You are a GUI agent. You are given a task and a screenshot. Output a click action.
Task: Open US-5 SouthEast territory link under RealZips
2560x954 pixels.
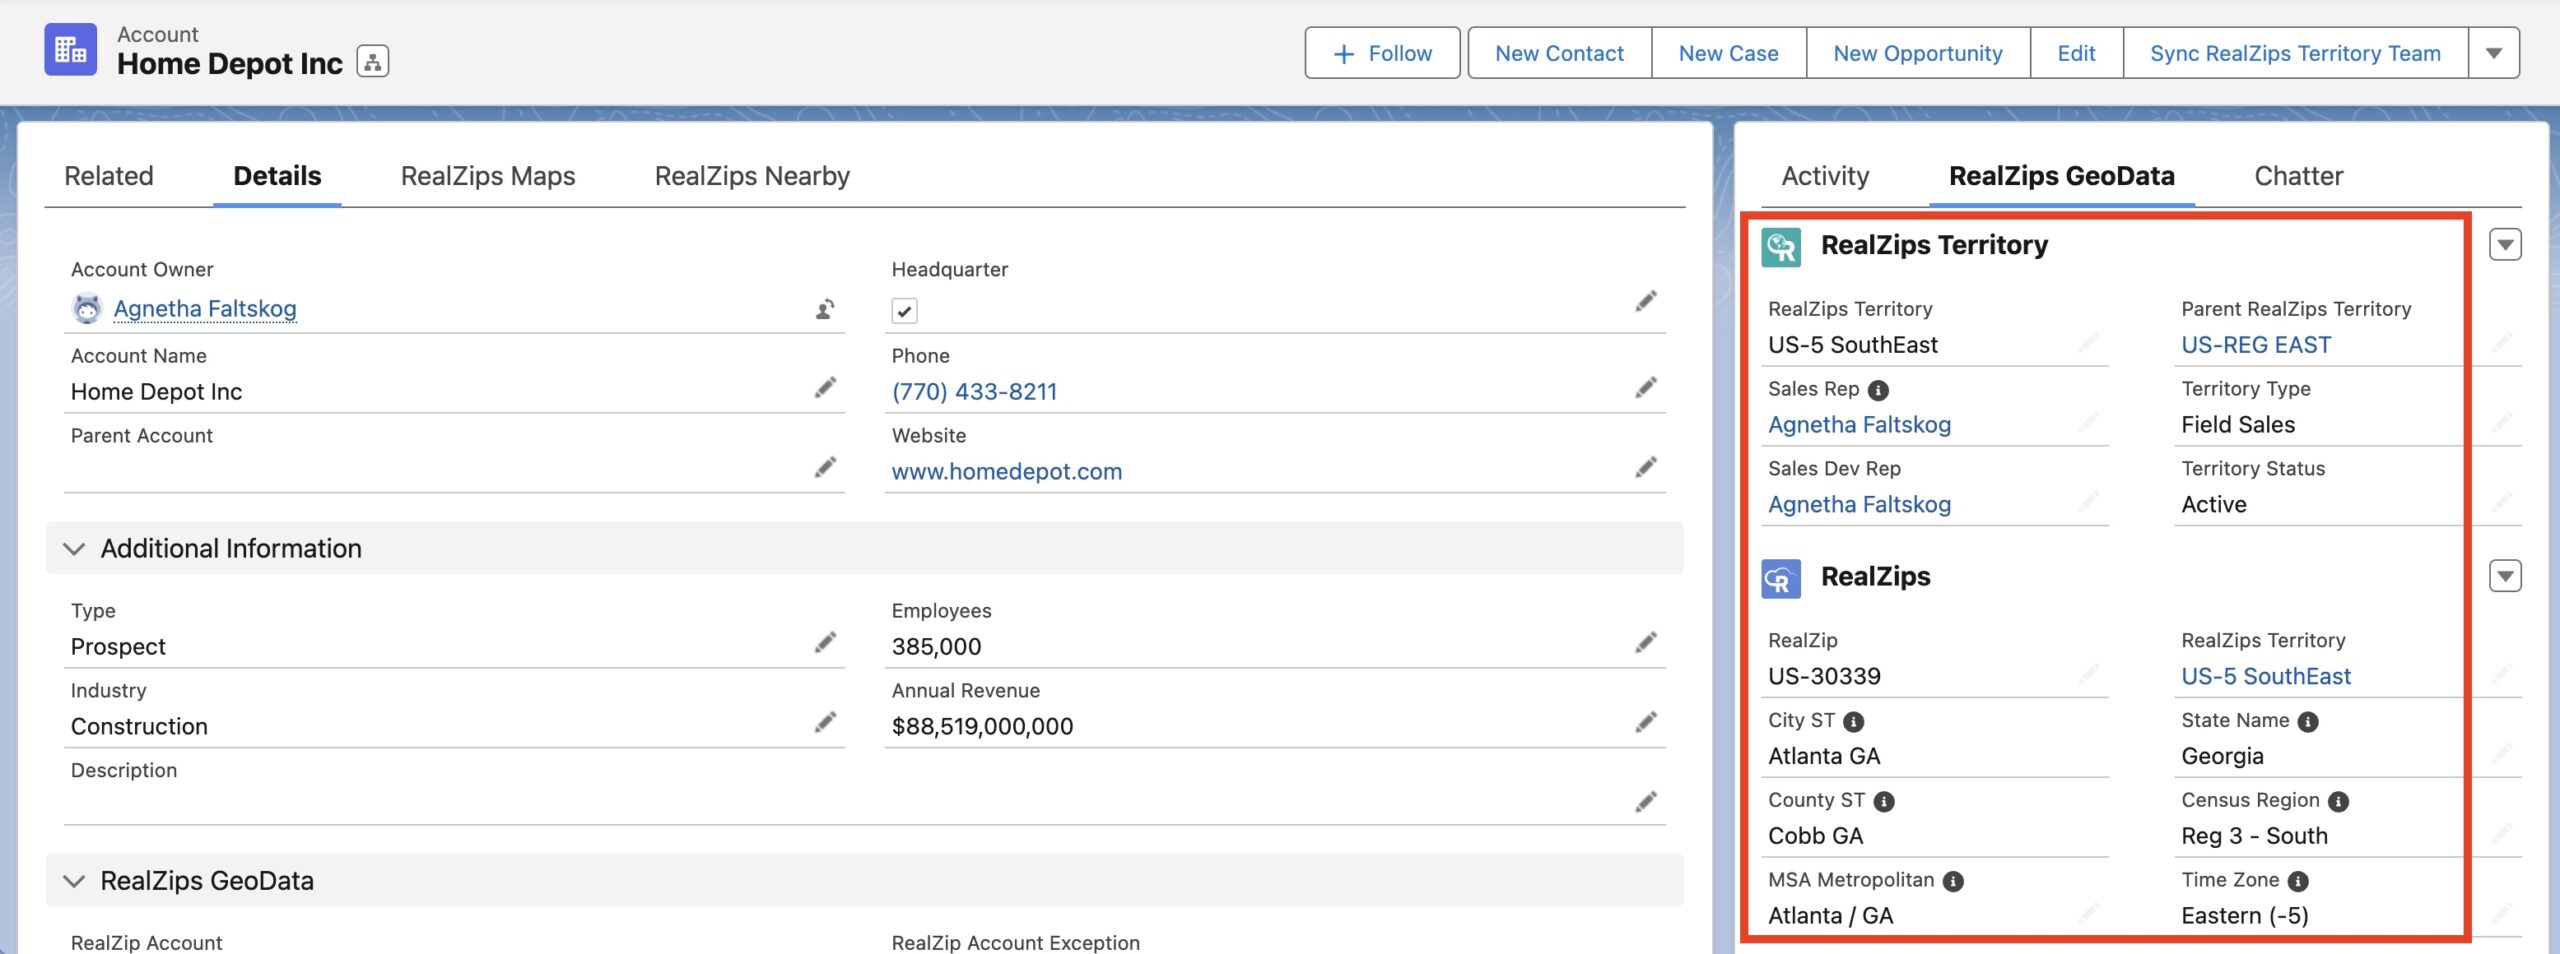[x=2266, y=676]
